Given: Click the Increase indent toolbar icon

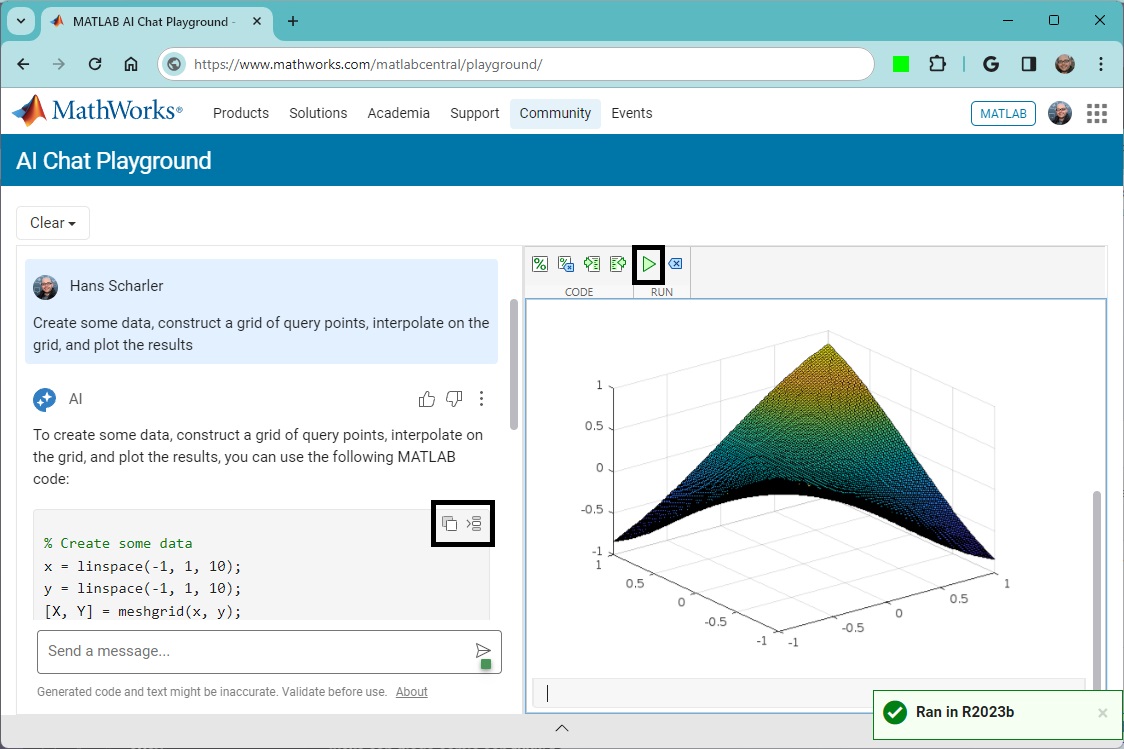Looking at the screenshot, I should [x=592, y=264].
